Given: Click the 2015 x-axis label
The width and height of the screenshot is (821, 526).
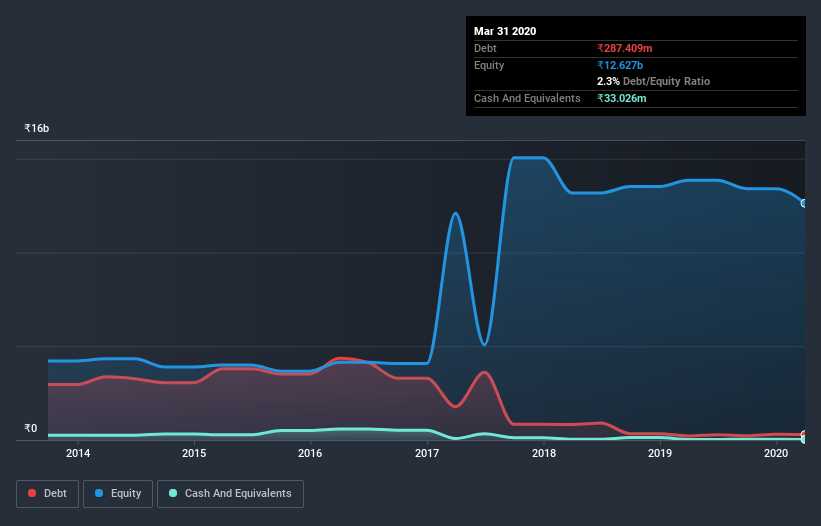Looking at the screenshot, I should 194,453.
